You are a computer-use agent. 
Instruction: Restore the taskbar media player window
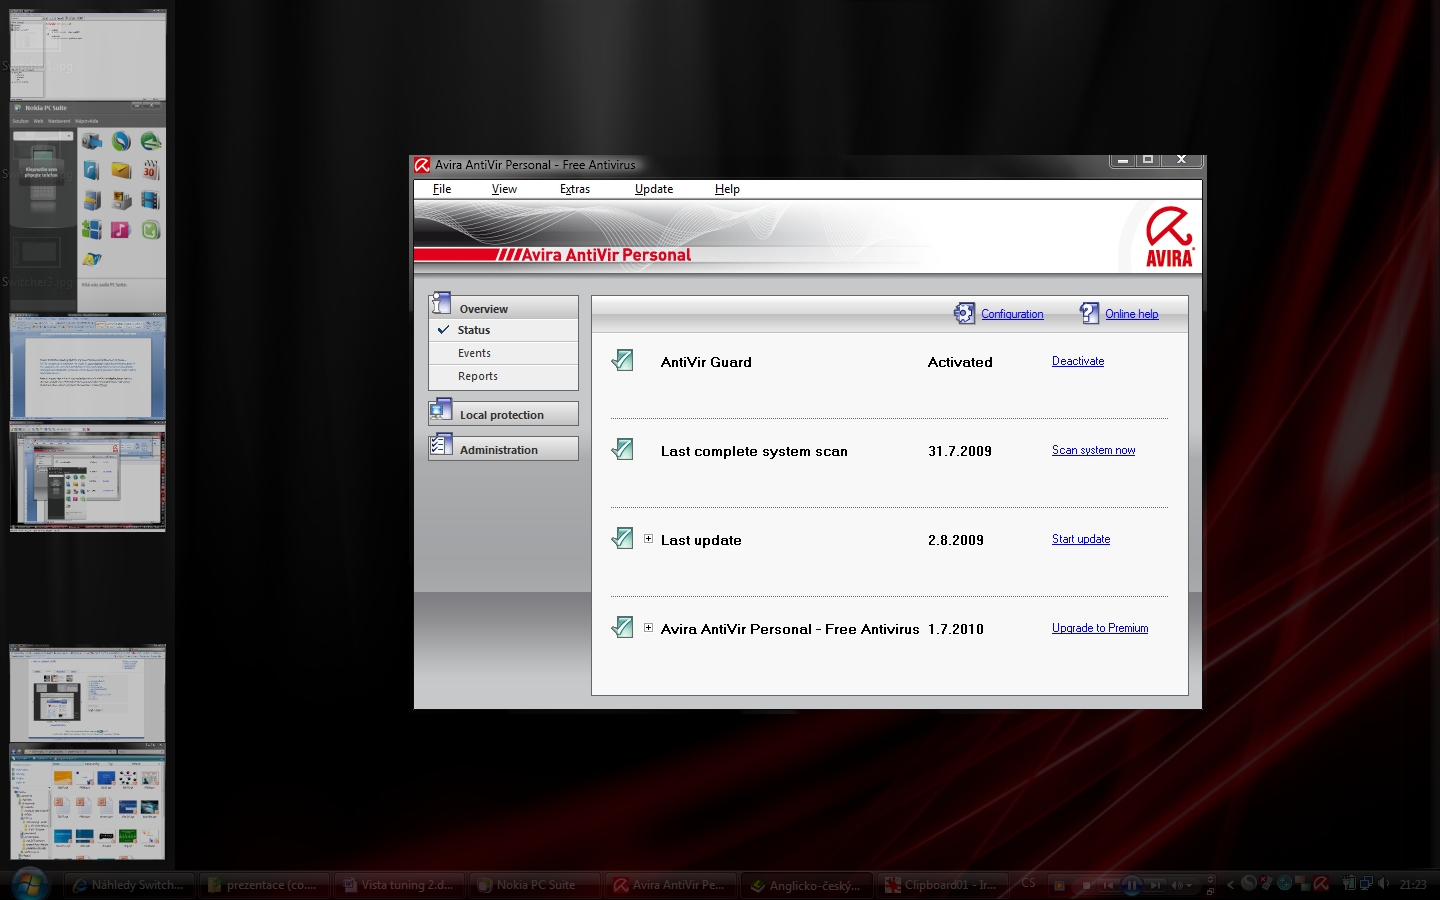click(x=1210, y=891)
